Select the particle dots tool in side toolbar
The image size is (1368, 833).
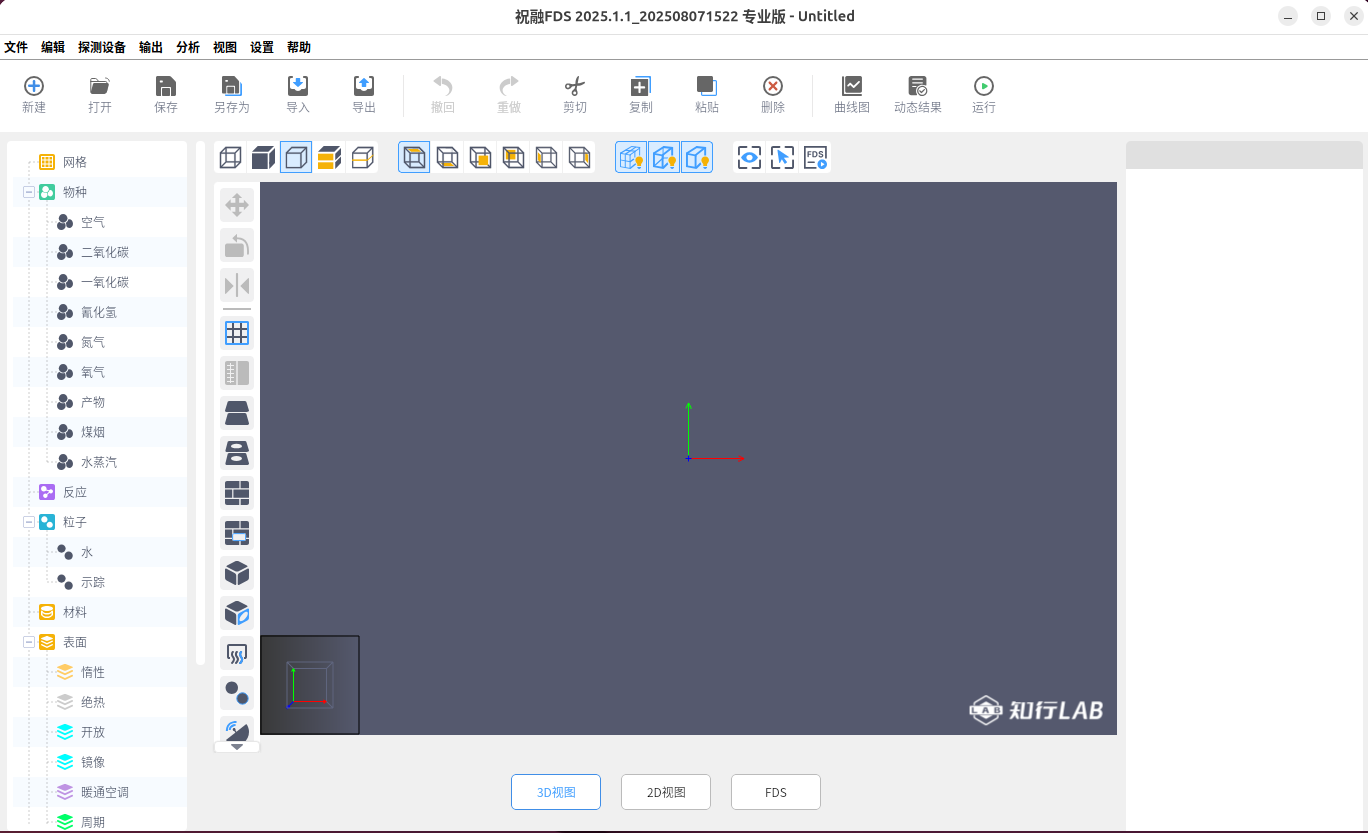point(237,693)
